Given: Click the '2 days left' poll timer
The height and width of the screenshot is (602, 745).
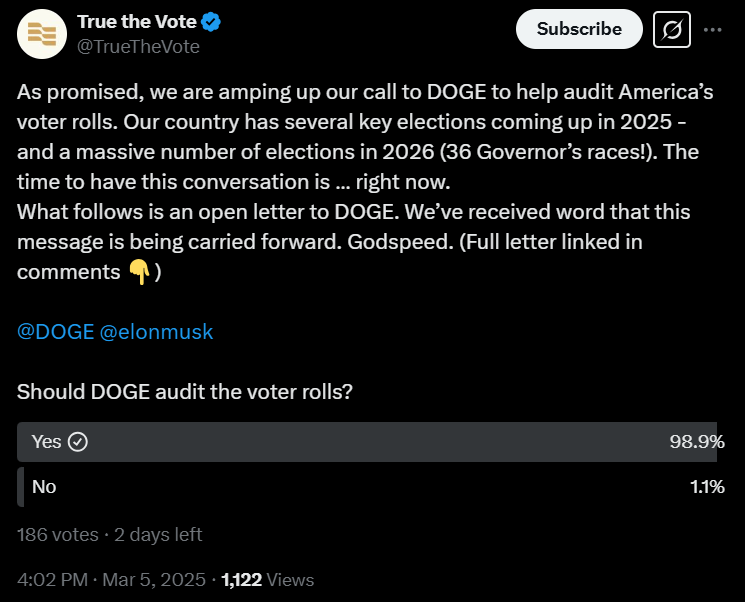Looking at the screenshot, I should click(x=159, y=534).
